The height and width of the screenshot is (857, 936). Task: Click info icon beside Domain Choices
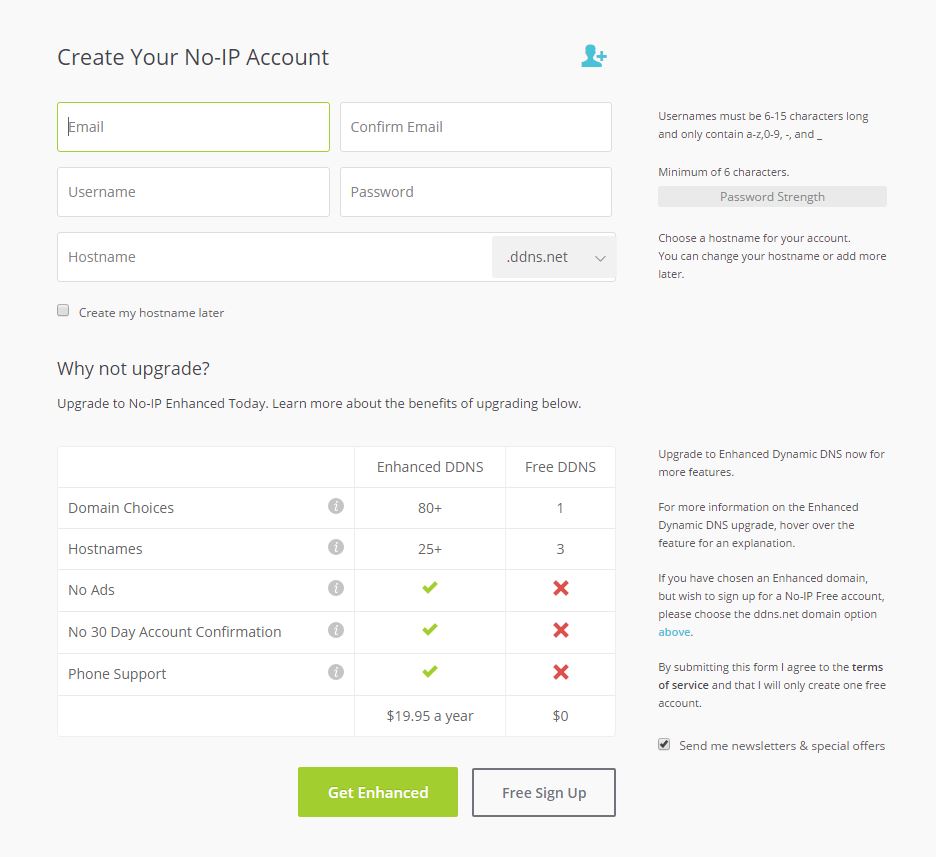click(x=336, y=506)
